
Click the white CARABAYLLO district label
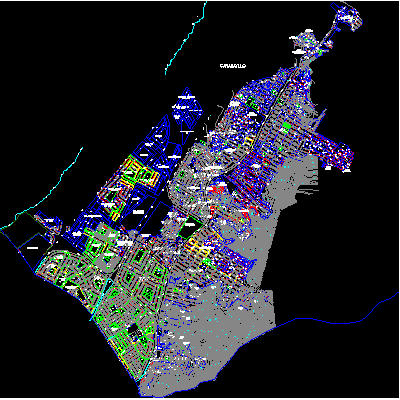[x=233, y=66]
